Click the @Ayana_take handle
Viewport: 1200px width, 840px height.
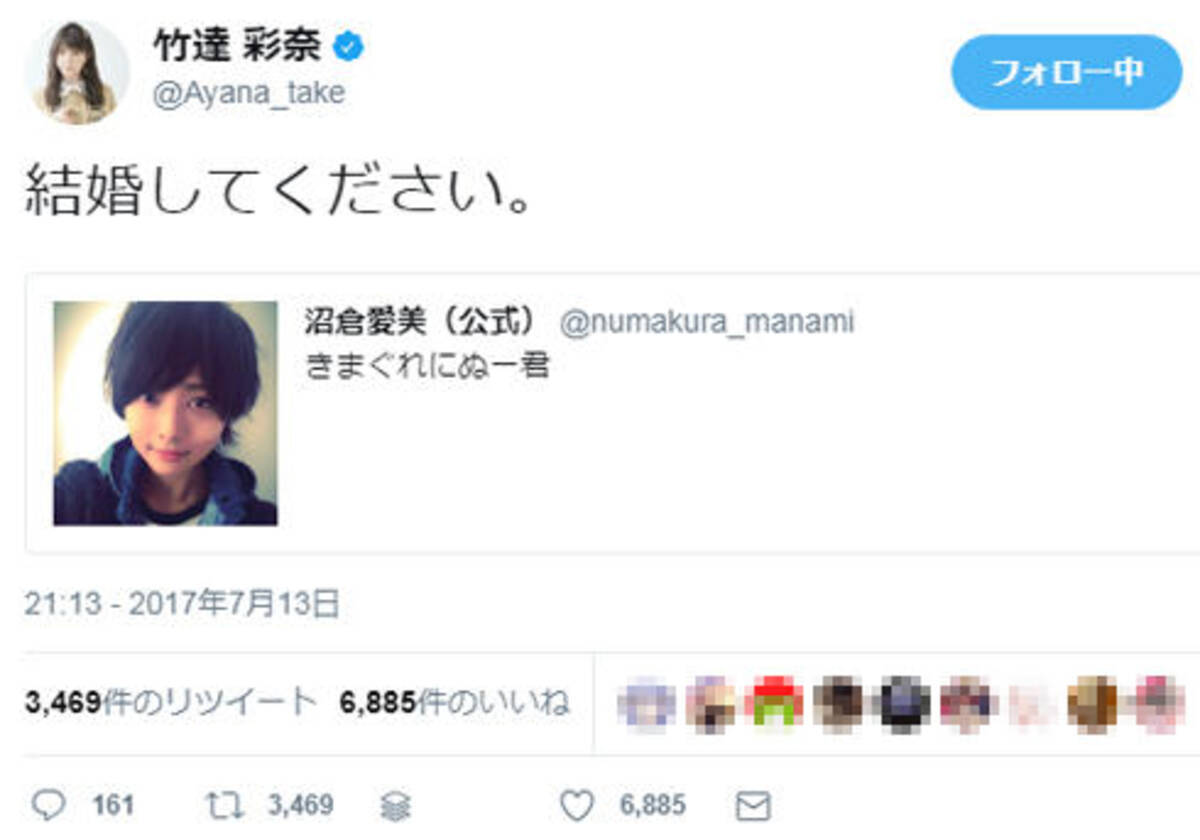point(249,94)
